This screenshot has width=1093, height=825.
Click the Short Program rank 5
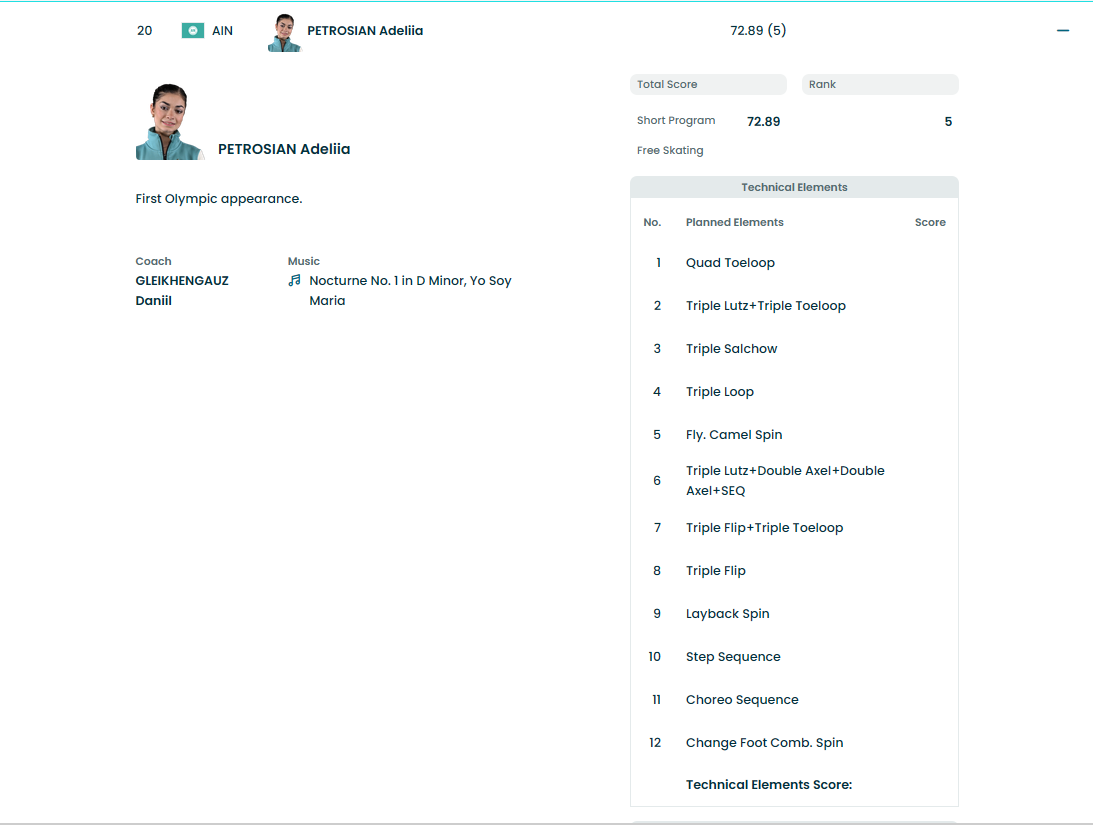pos(948,121)
